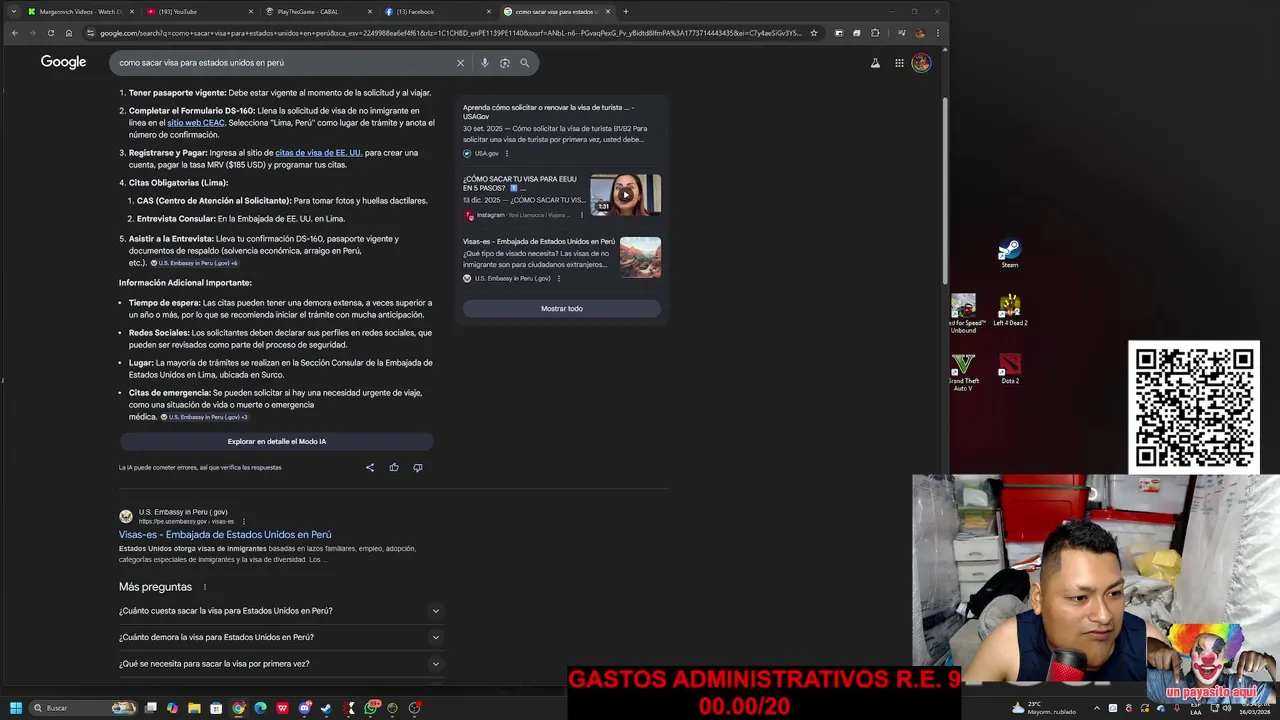Open the U.S. Embassy in Peru +3 citation chip

click(204, 417)
